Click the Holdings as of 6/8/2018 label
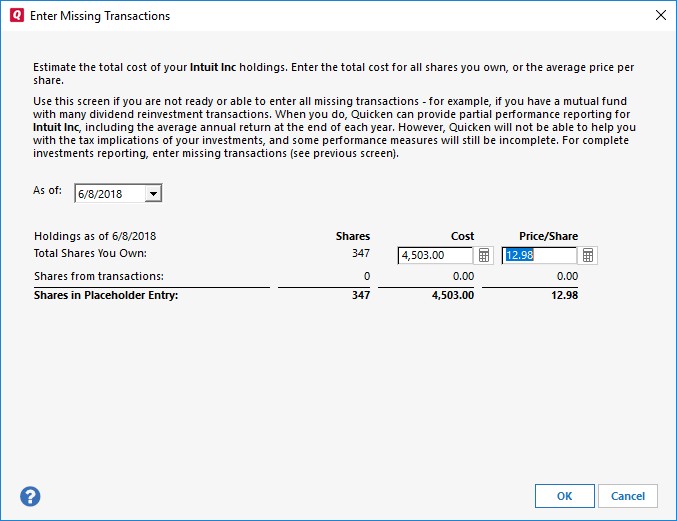 95,236
